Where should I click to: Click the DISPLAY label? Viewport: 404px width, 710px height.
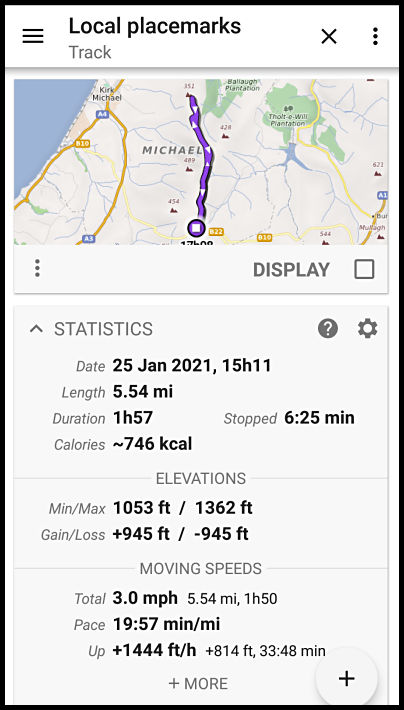291,270
